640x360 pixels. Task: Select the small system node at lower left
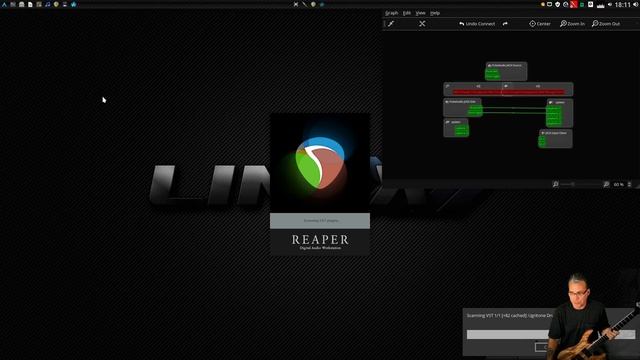[x=456, y=127]
